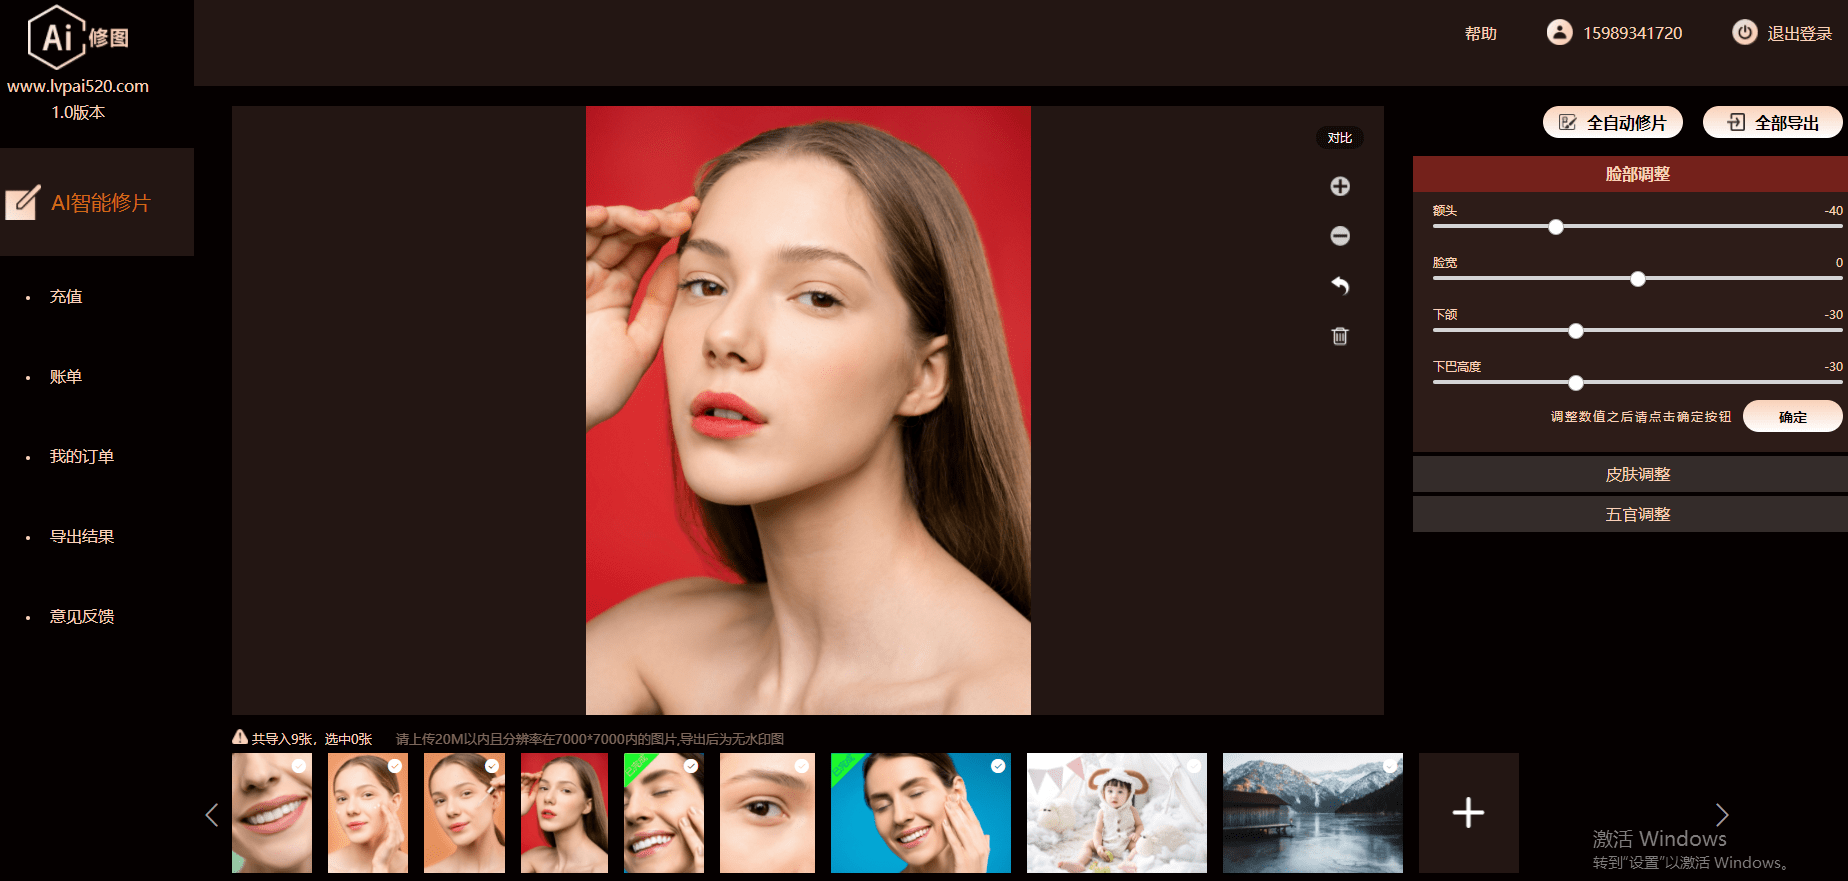Click the 全自动修片 button
The image size is (1848, 881).
[x=1612, y=123]
